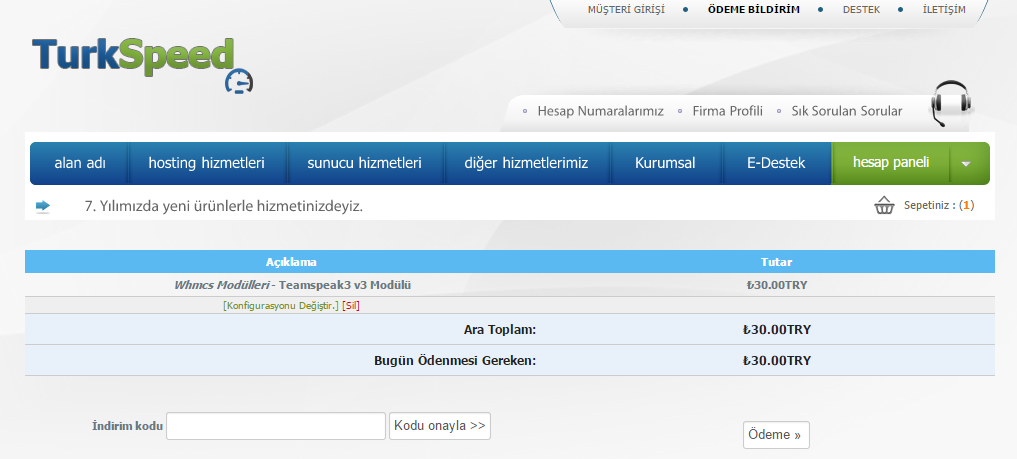Click the shopping basket icon
Image resolution: width=1017 pixels, height=459 pixels.
[x=884, y=206]
